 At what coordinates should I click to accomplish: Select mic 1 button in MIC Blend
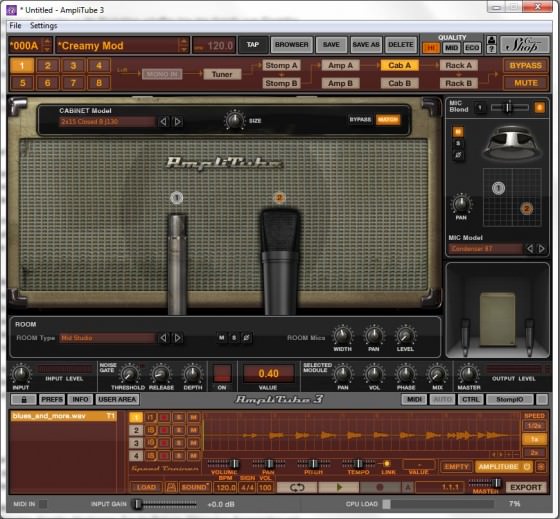click(480, 108)
